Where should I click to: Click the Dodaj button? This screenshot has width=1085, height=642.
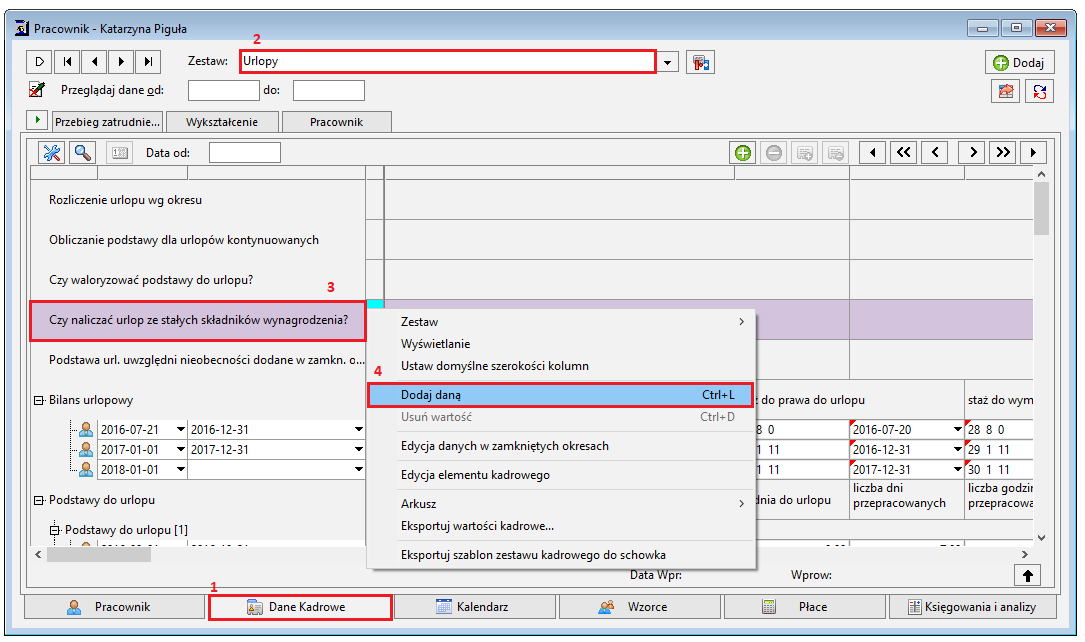pyautogui.click(x=1019, y=62)
